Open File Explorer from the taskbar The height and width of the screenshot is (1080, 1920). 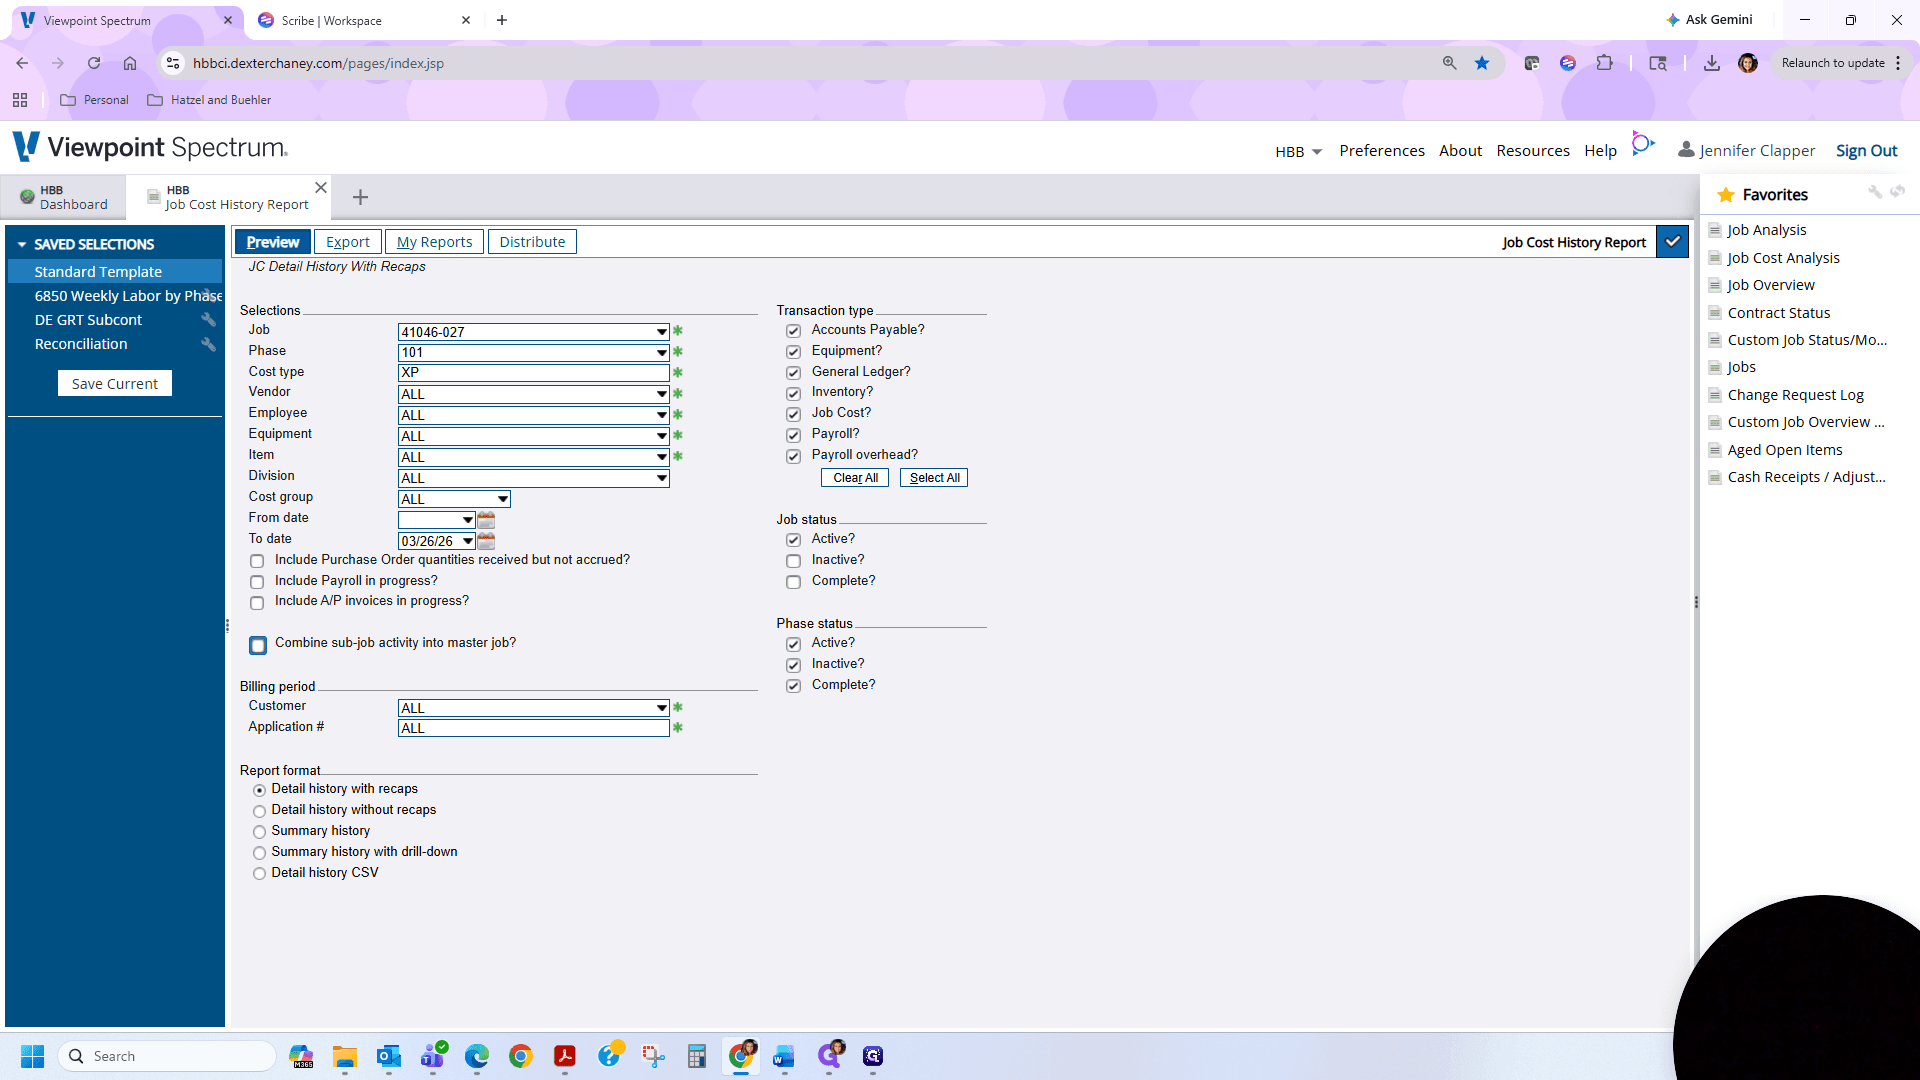pos(345,1056)
